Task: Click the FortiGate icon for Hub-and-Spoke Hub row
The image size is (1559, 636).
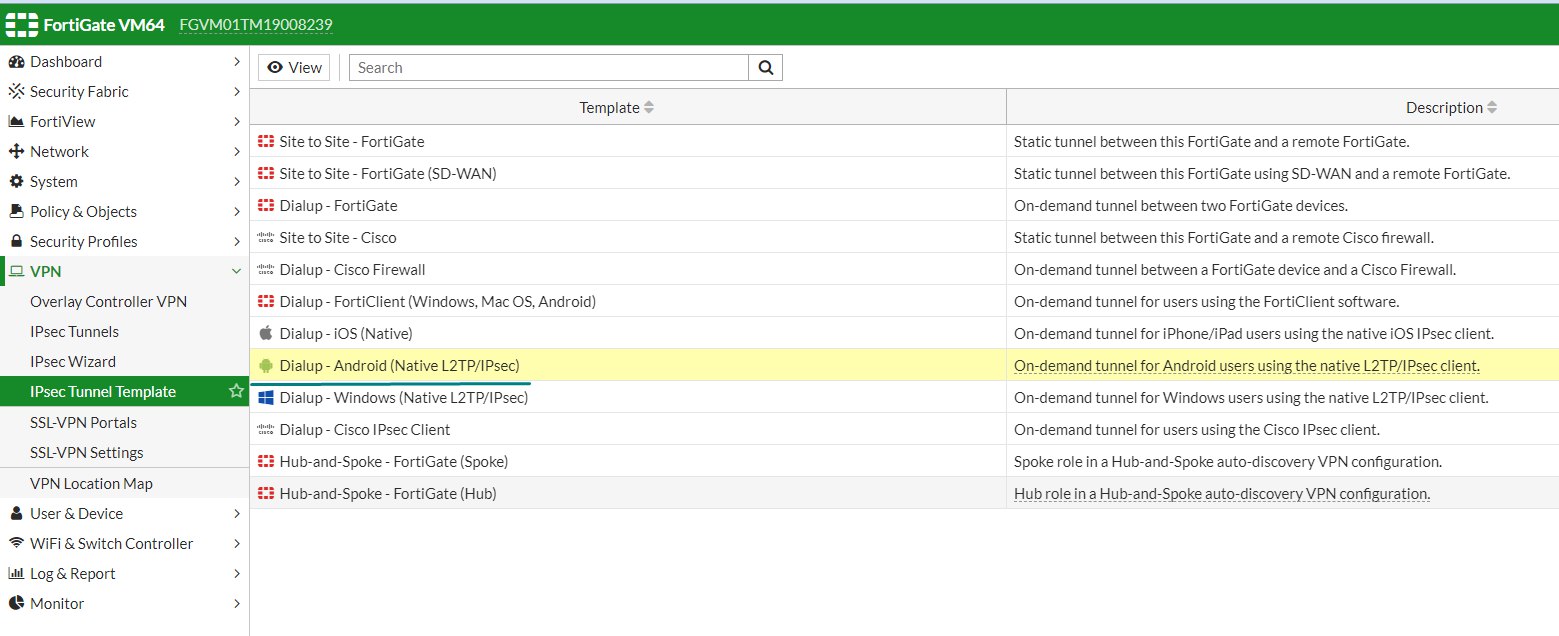Action: tap(266, 494)
